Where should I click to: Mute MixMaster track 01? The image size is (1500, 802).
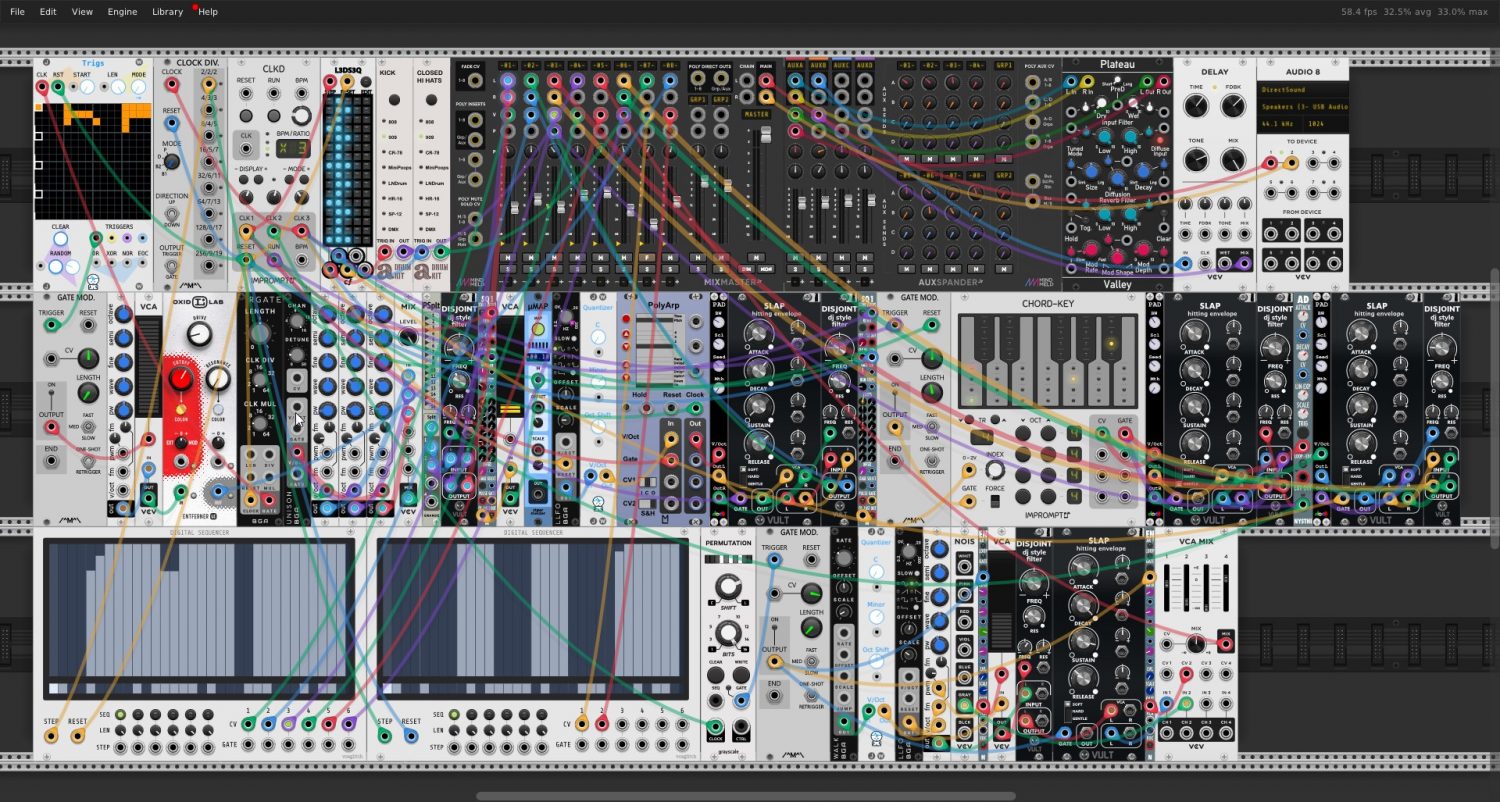tap(507, 256)
